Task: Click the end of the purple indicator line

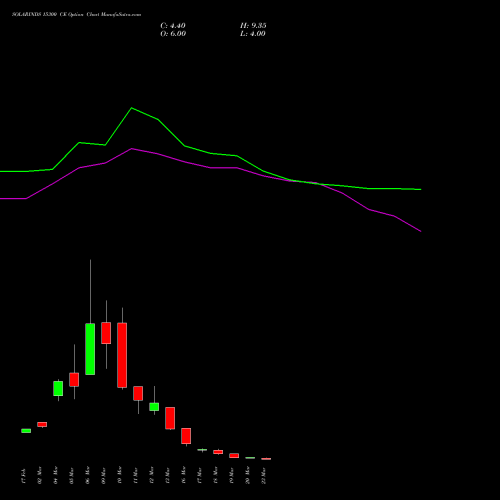Action: click(x=420, y=231)
